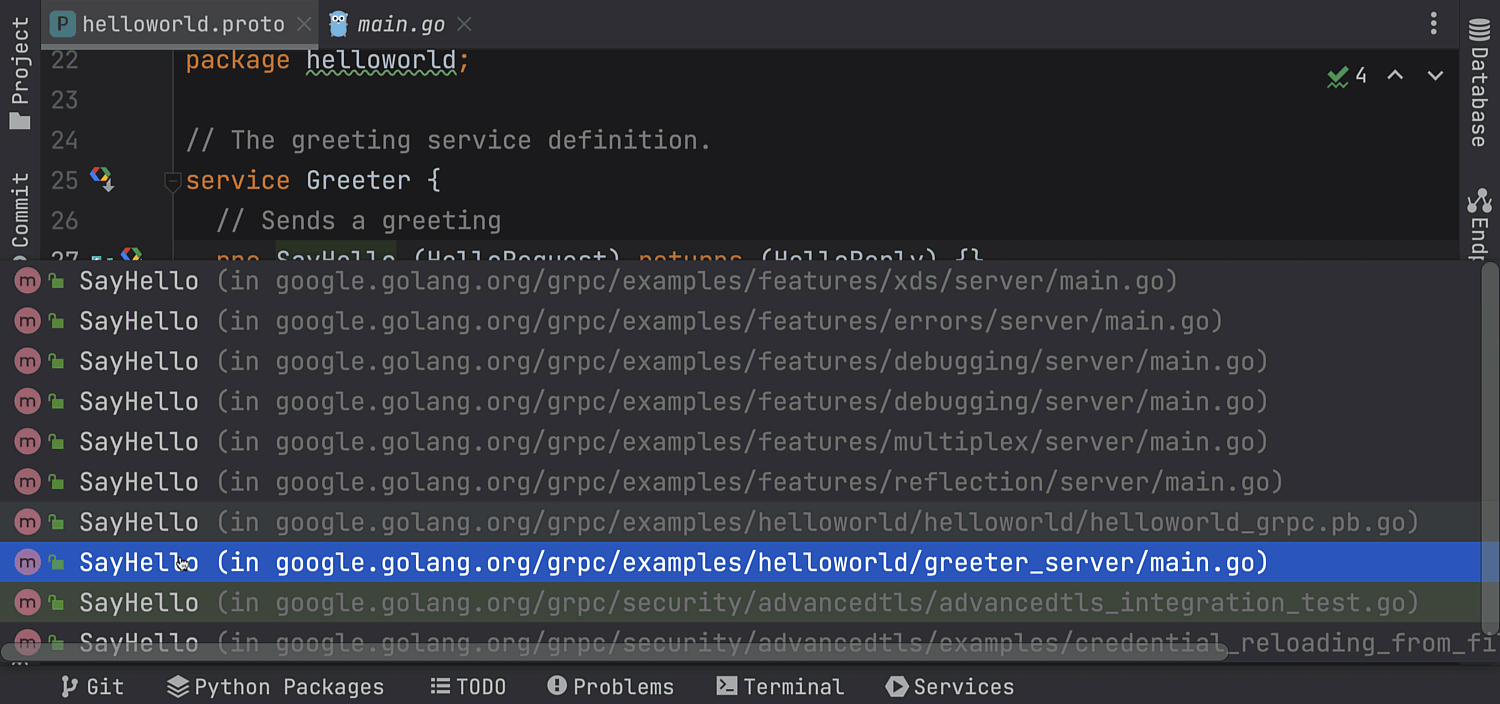The width and height of the screenshot is (1500, 704).
Task: Open the Commit tool window
Action: coord(20,210)
